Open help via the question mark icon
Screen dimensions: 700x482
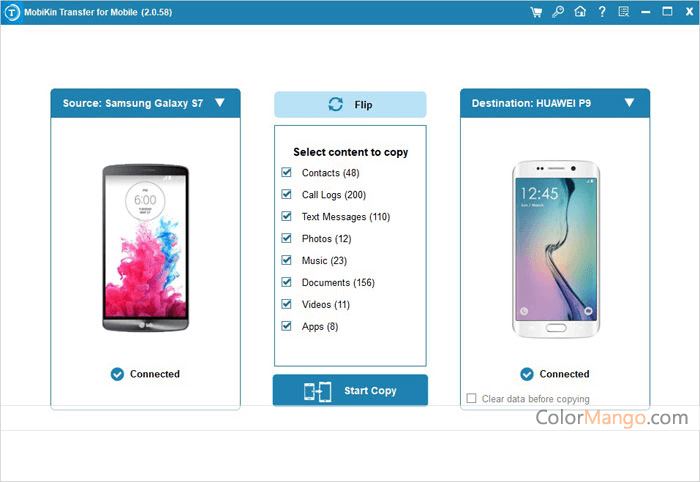click(602, 12)
